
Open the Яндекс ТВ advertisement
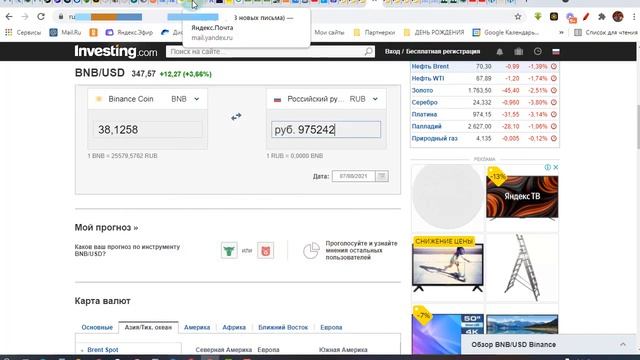pos(522,197)
